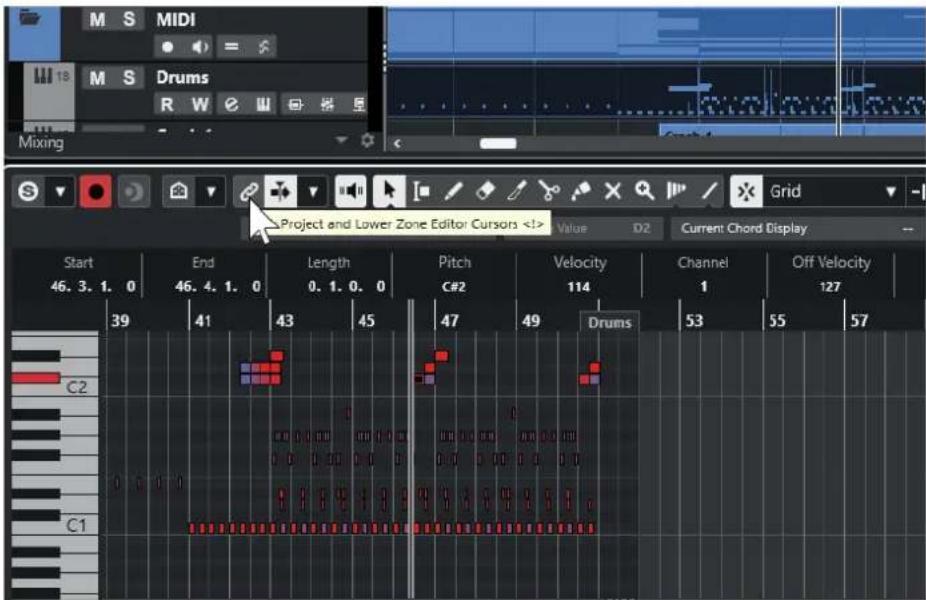Open the Grid snap type dropdown
The height and width of the screenshot is (600, 926).
[833, 191]
